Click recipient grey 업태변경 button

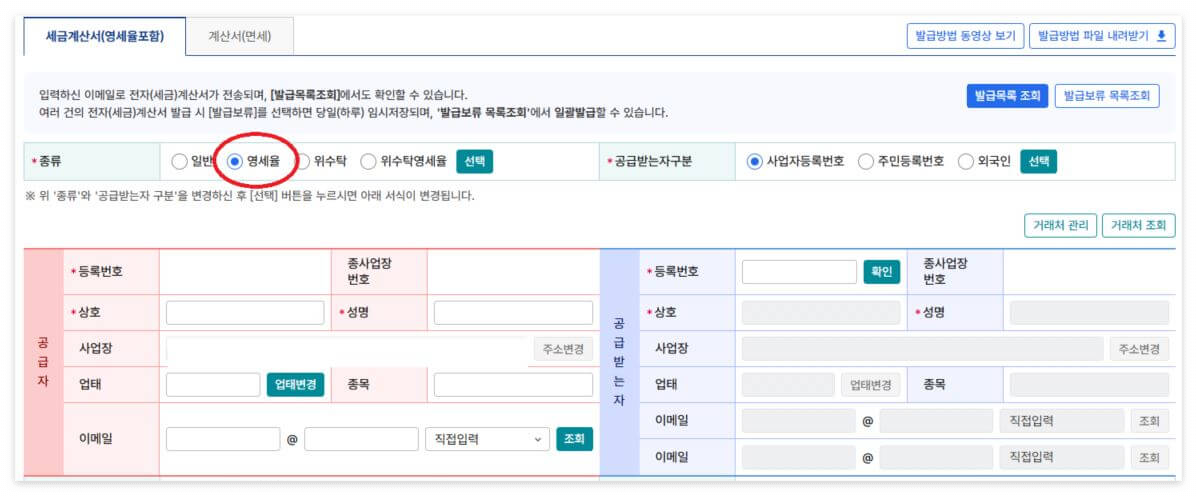pyautogui.click(x=871, y=385)
